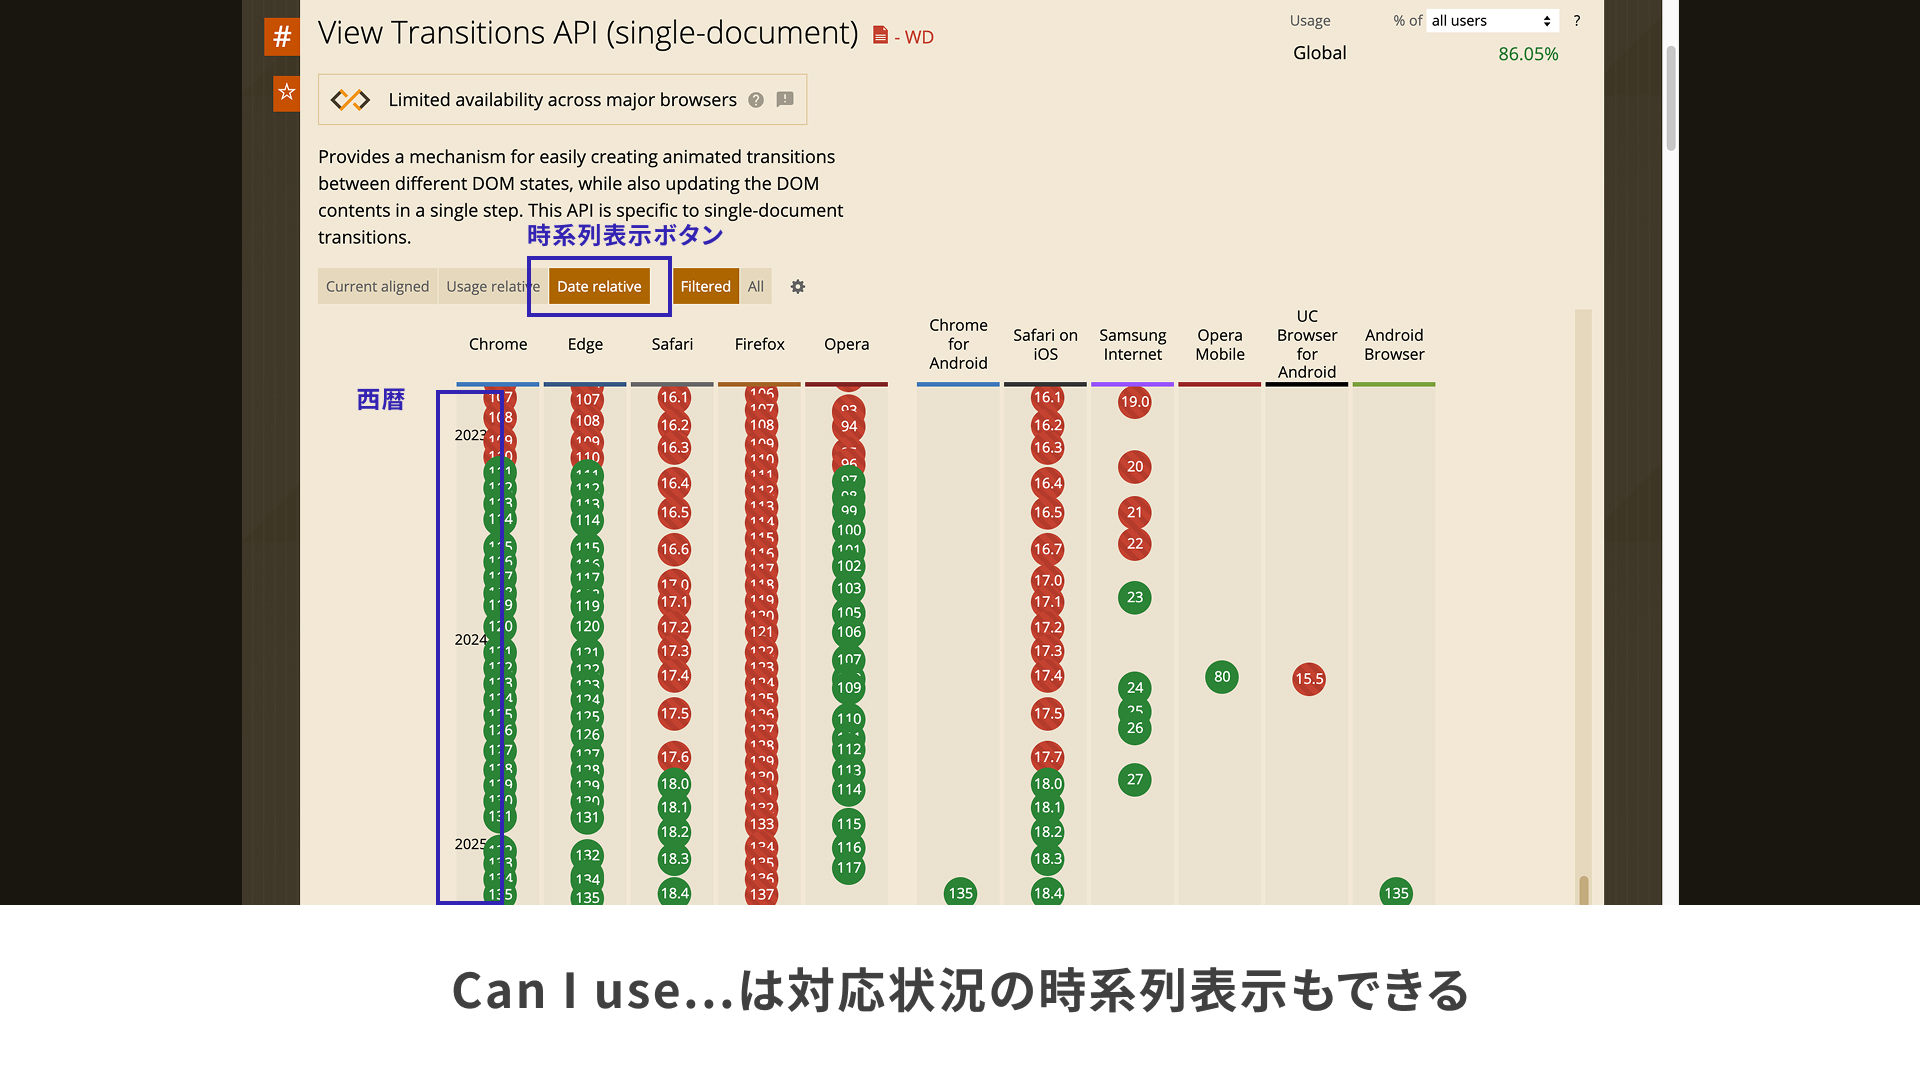Select Firefox version 137 cell
Image resolution: width=1920 pixels, height=1080 pixels.
point(762,894)
